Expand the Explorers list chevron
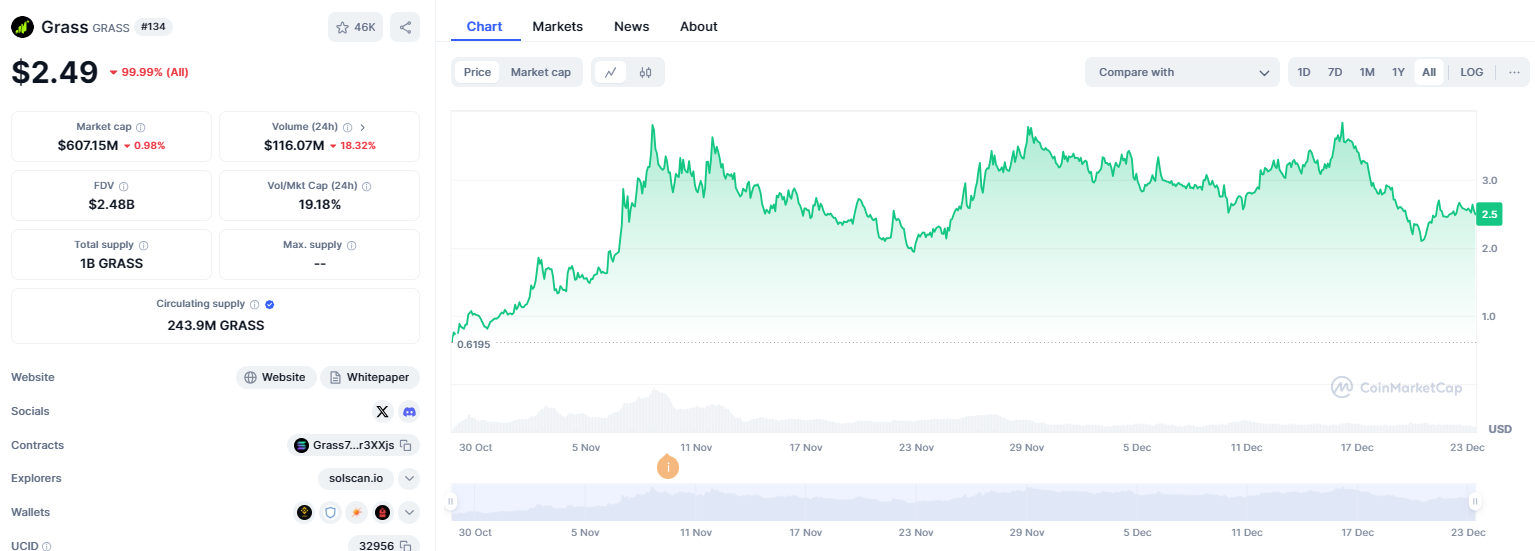This screenshot has width=1535, height=551. pos(408,478)
